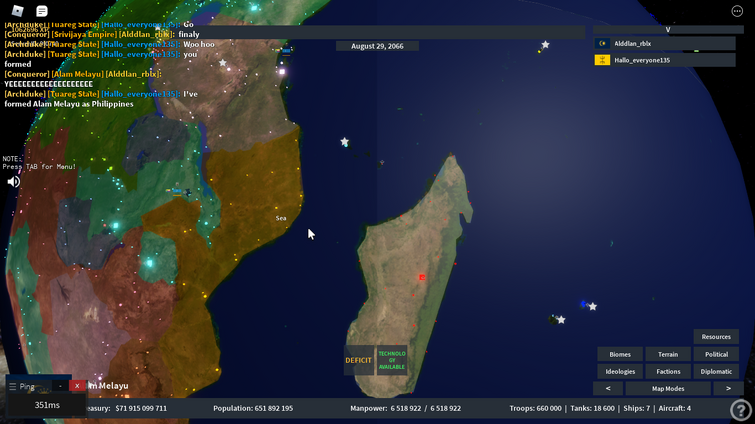Click the red city marker on Madagascar
The image size is (755, 424).
click(x=422, y=277)
